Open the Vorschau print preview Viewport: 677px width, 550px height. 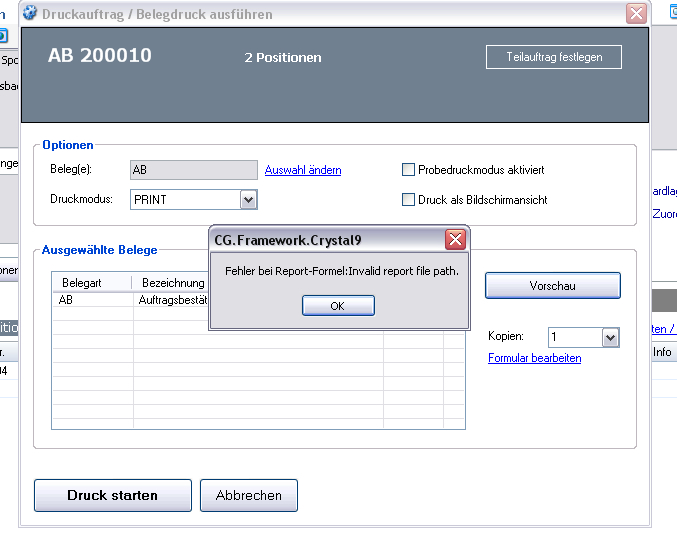click(x=552, y=286)
